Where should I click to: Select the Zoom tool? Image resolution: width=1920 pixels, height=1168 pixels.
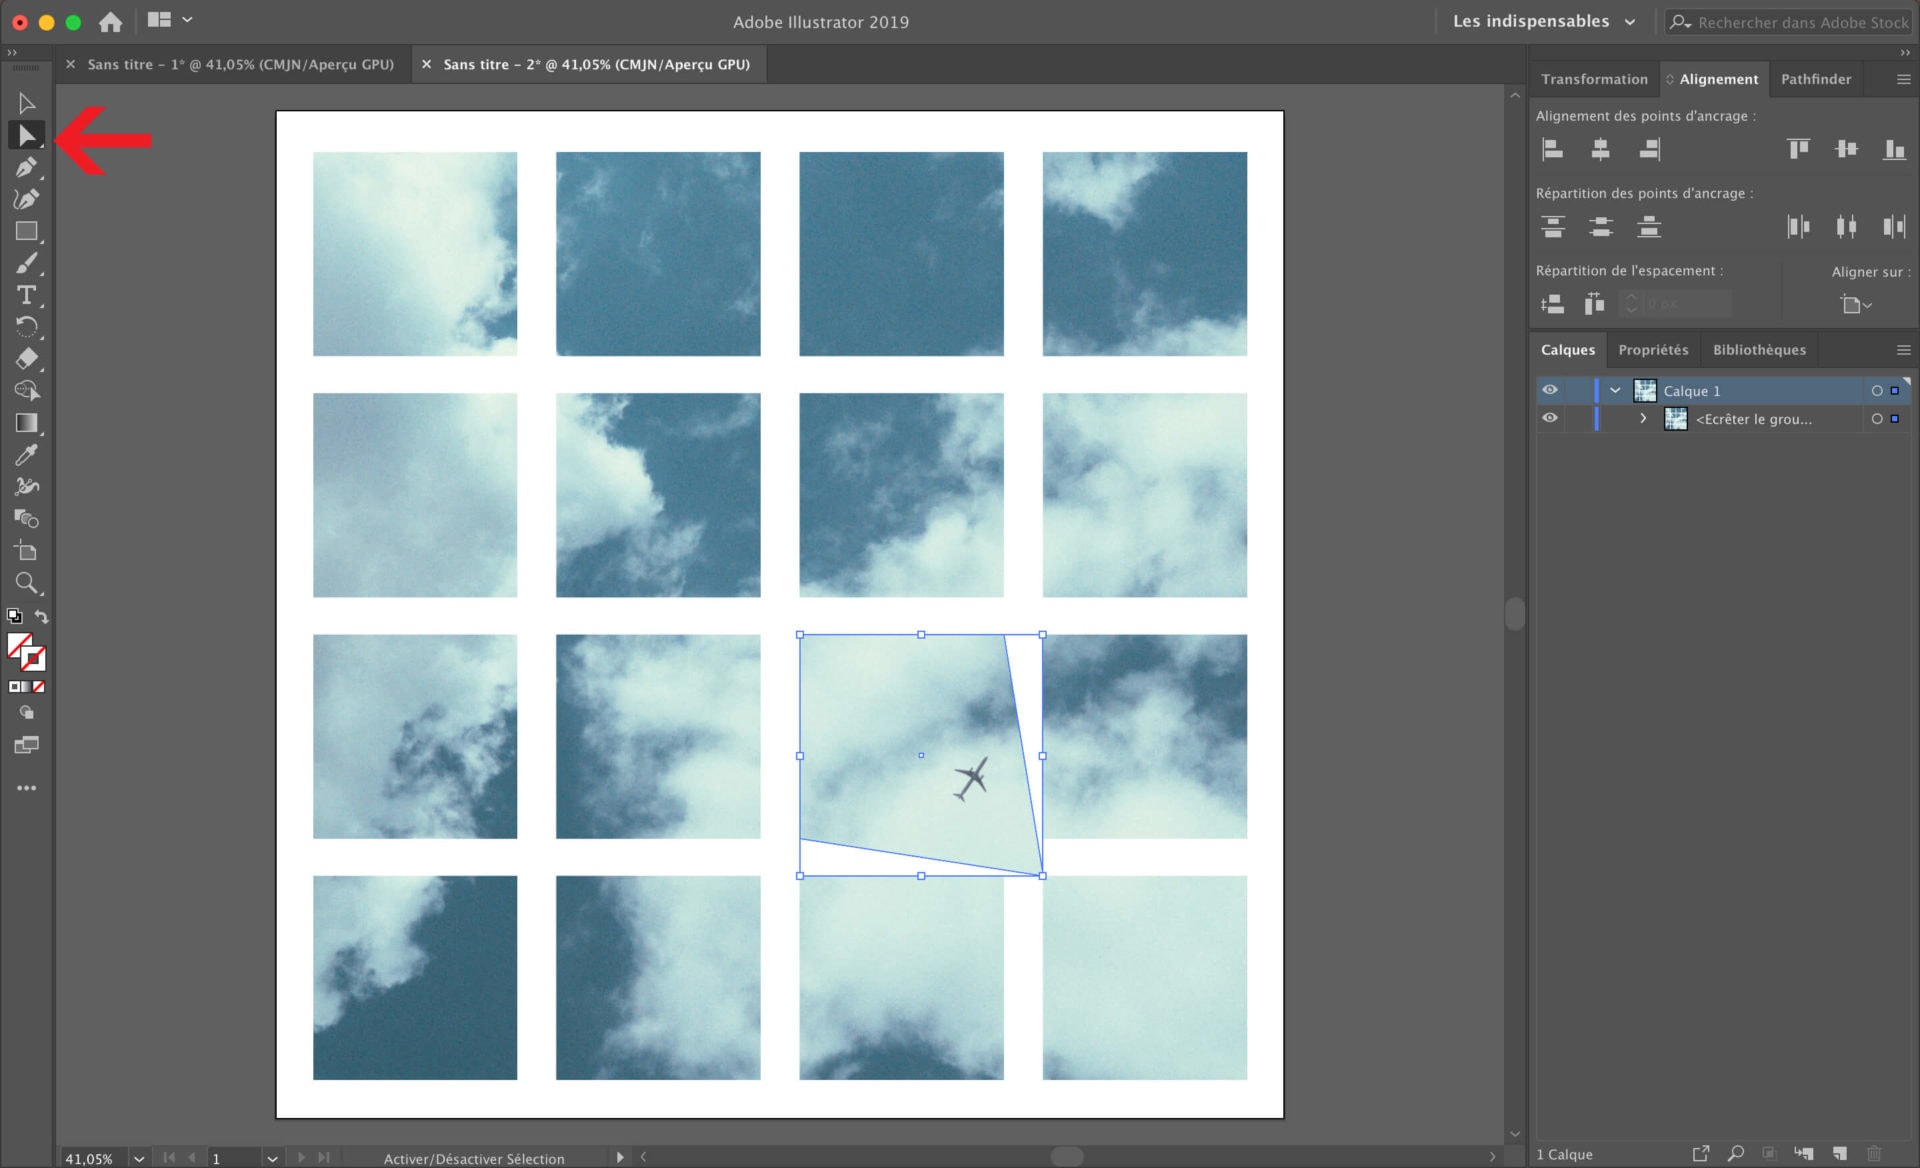click(x=26, y=583)
